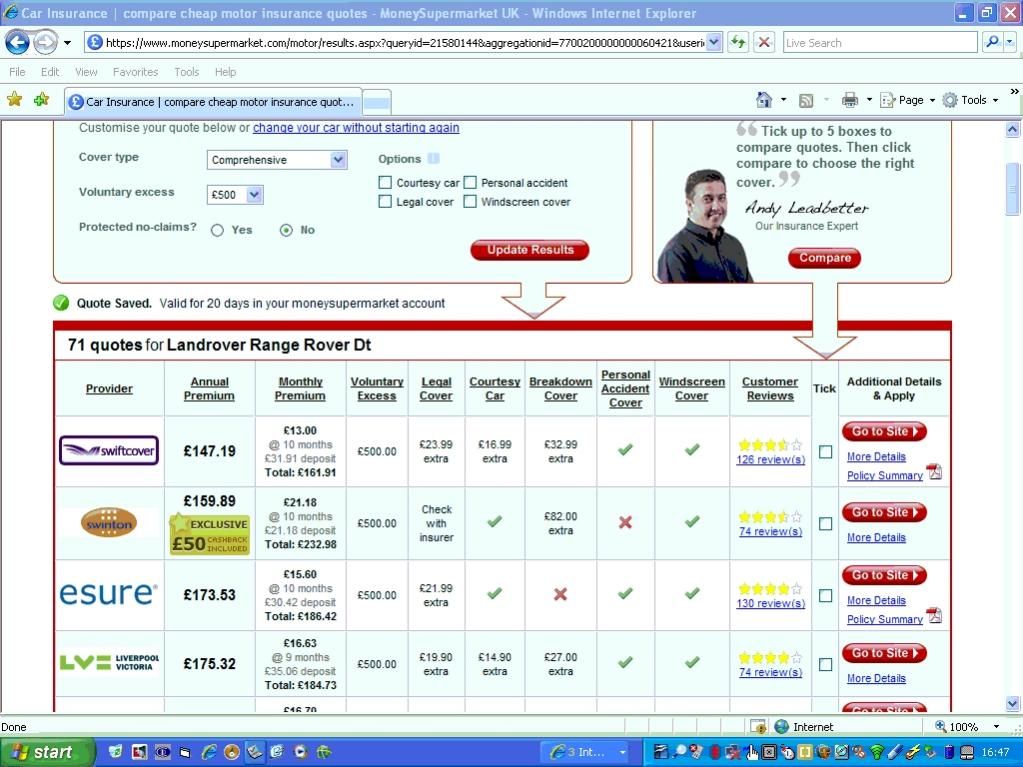1023x767 pixels.
Task: Click the Stop loading X icon
Action: (x=763, y=43)
